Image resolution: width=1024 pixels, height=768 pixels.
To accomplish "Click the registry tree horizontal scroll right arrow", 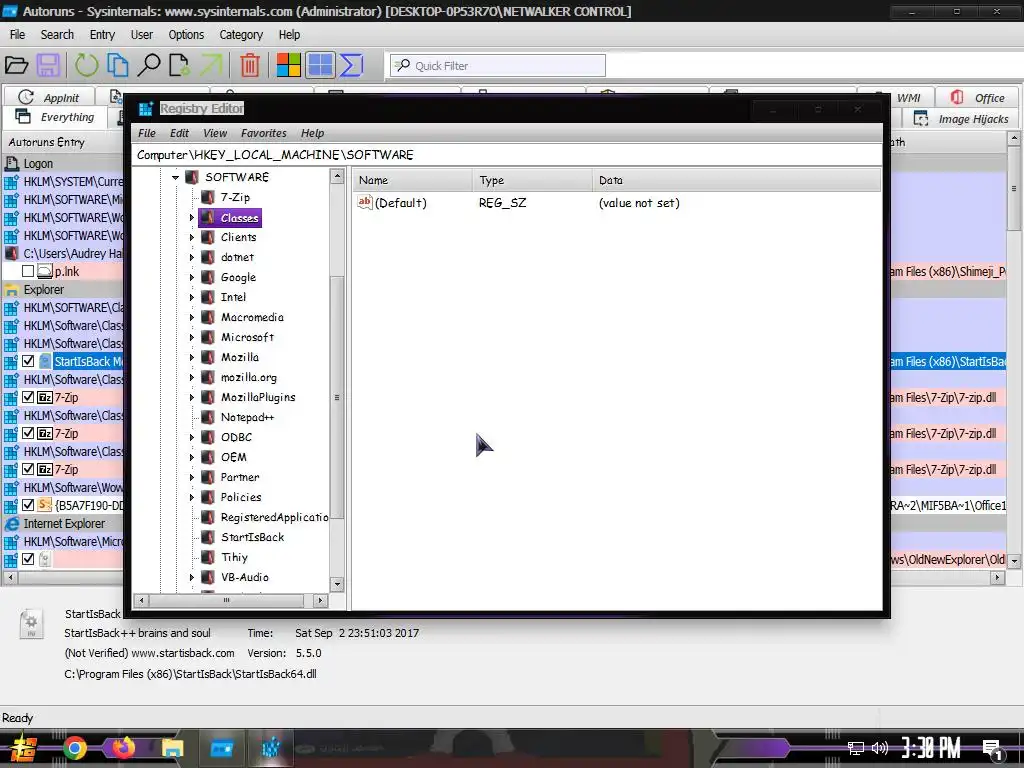I will 320,600.
